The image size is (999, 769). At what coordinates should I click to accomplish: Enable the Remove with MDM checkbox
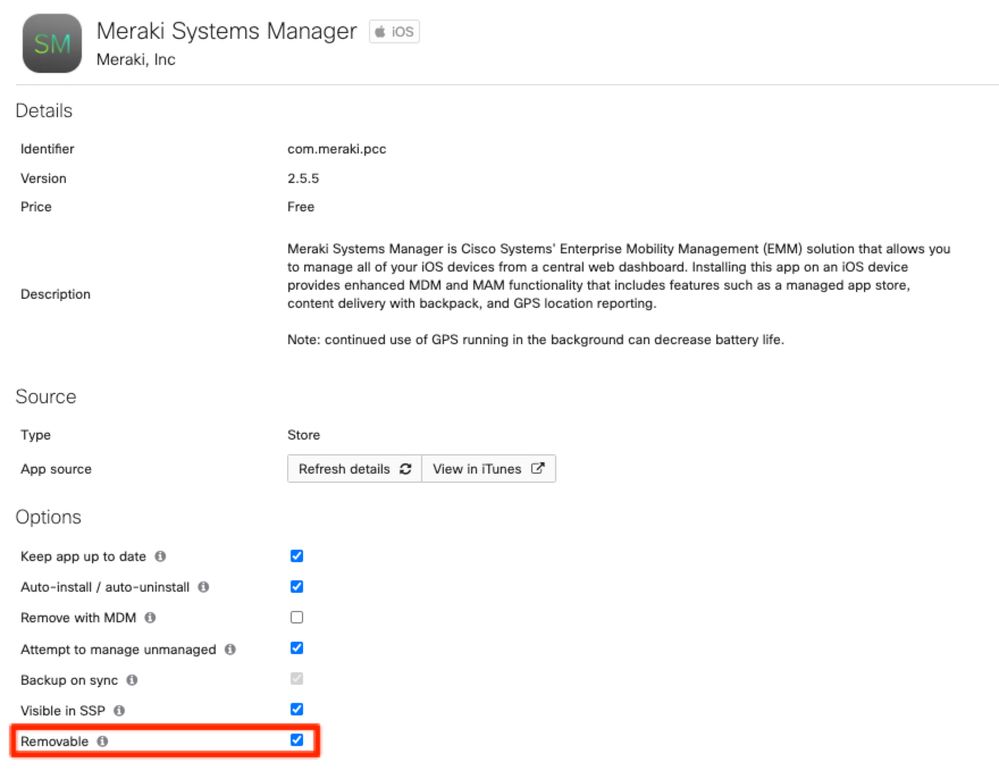296,618
